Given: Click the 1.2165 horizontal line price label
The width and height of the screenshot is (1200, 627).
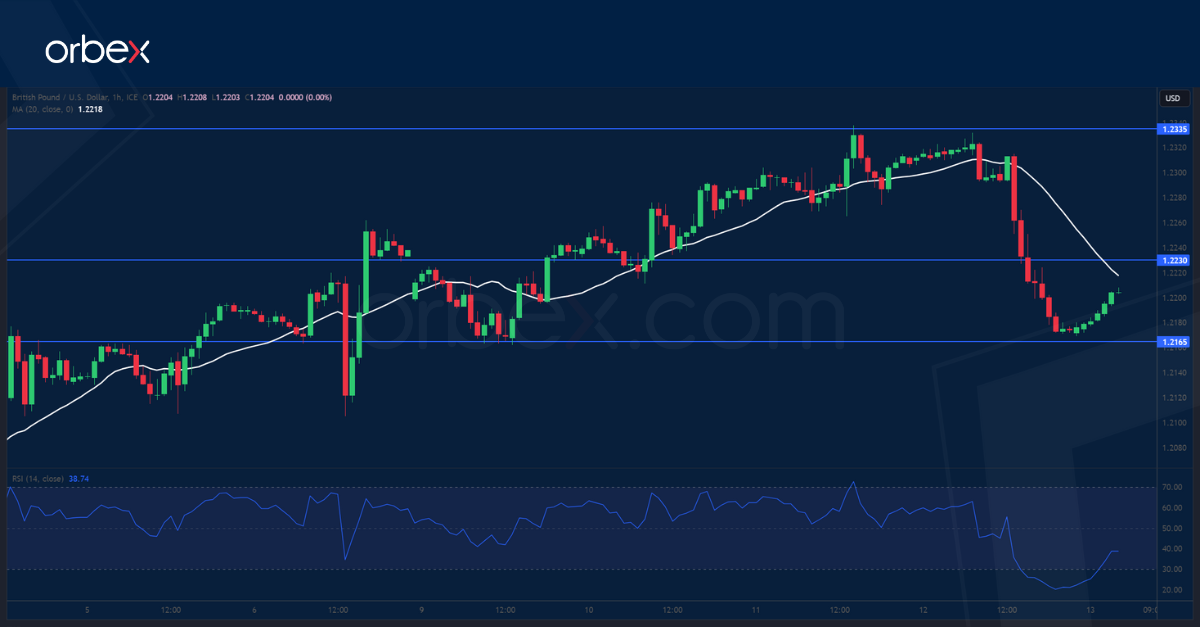Looking at the screenshot, I should coord(1174,342).
